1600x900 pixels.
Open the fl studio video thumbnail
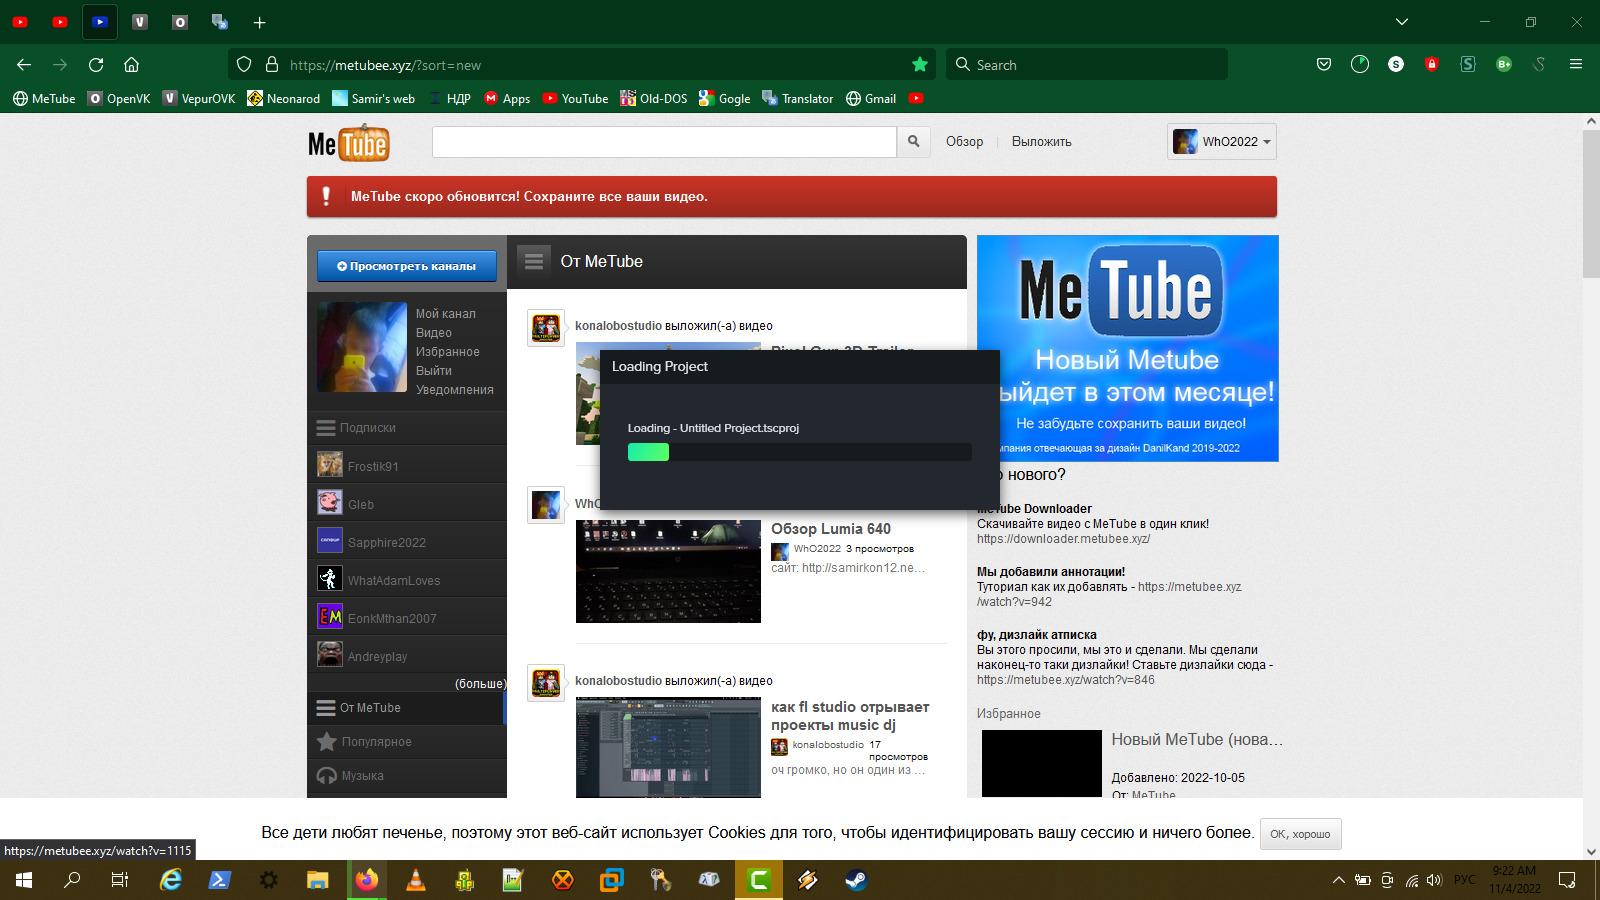click(x=668, y=747)
